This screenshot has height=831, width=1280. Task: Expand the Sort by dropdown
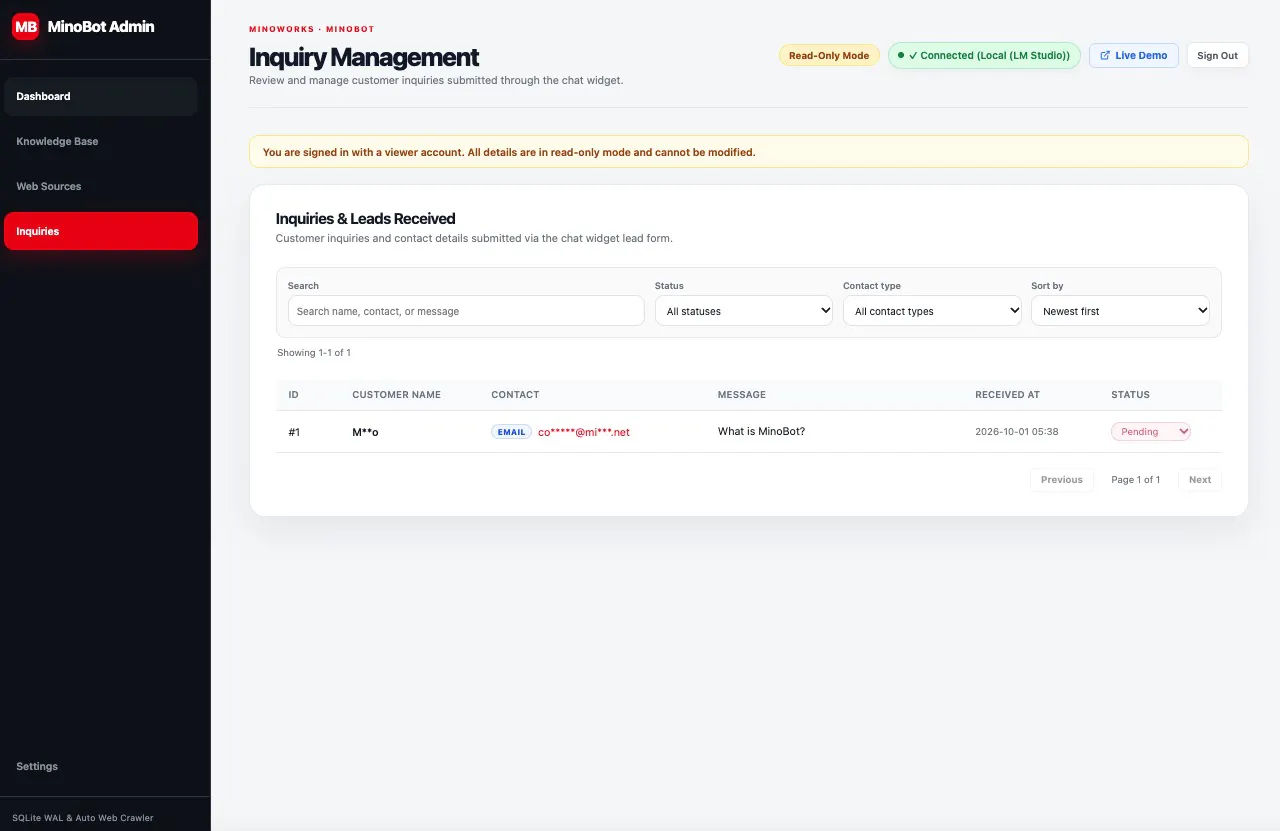1120,311
